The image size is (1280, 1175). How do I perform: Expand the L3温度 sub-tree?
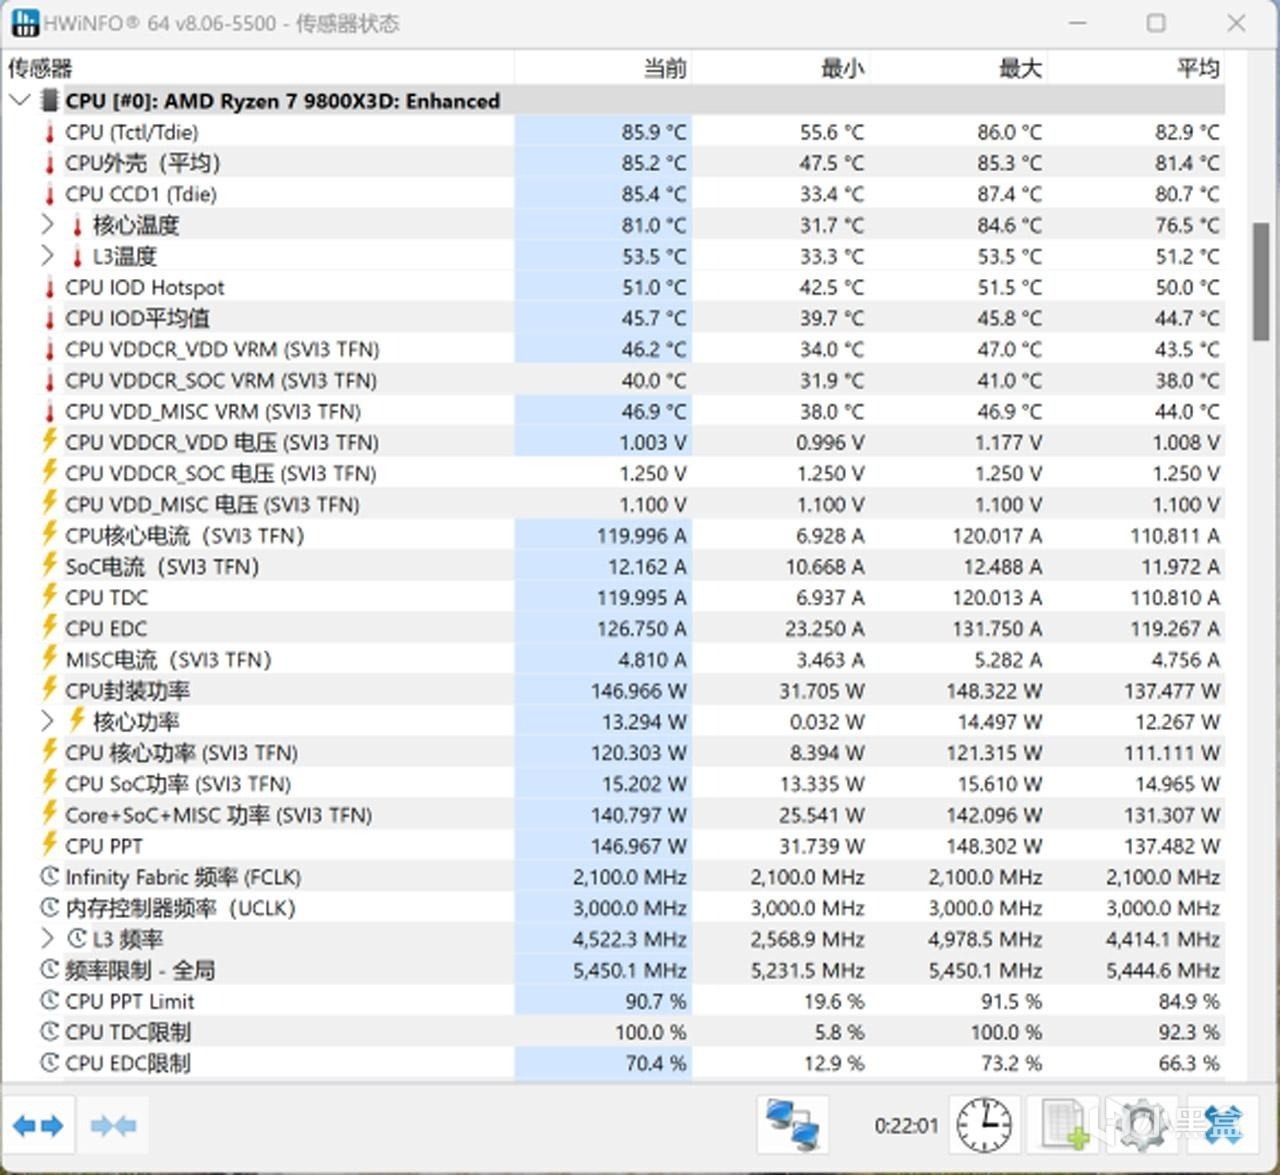(47, 256)
